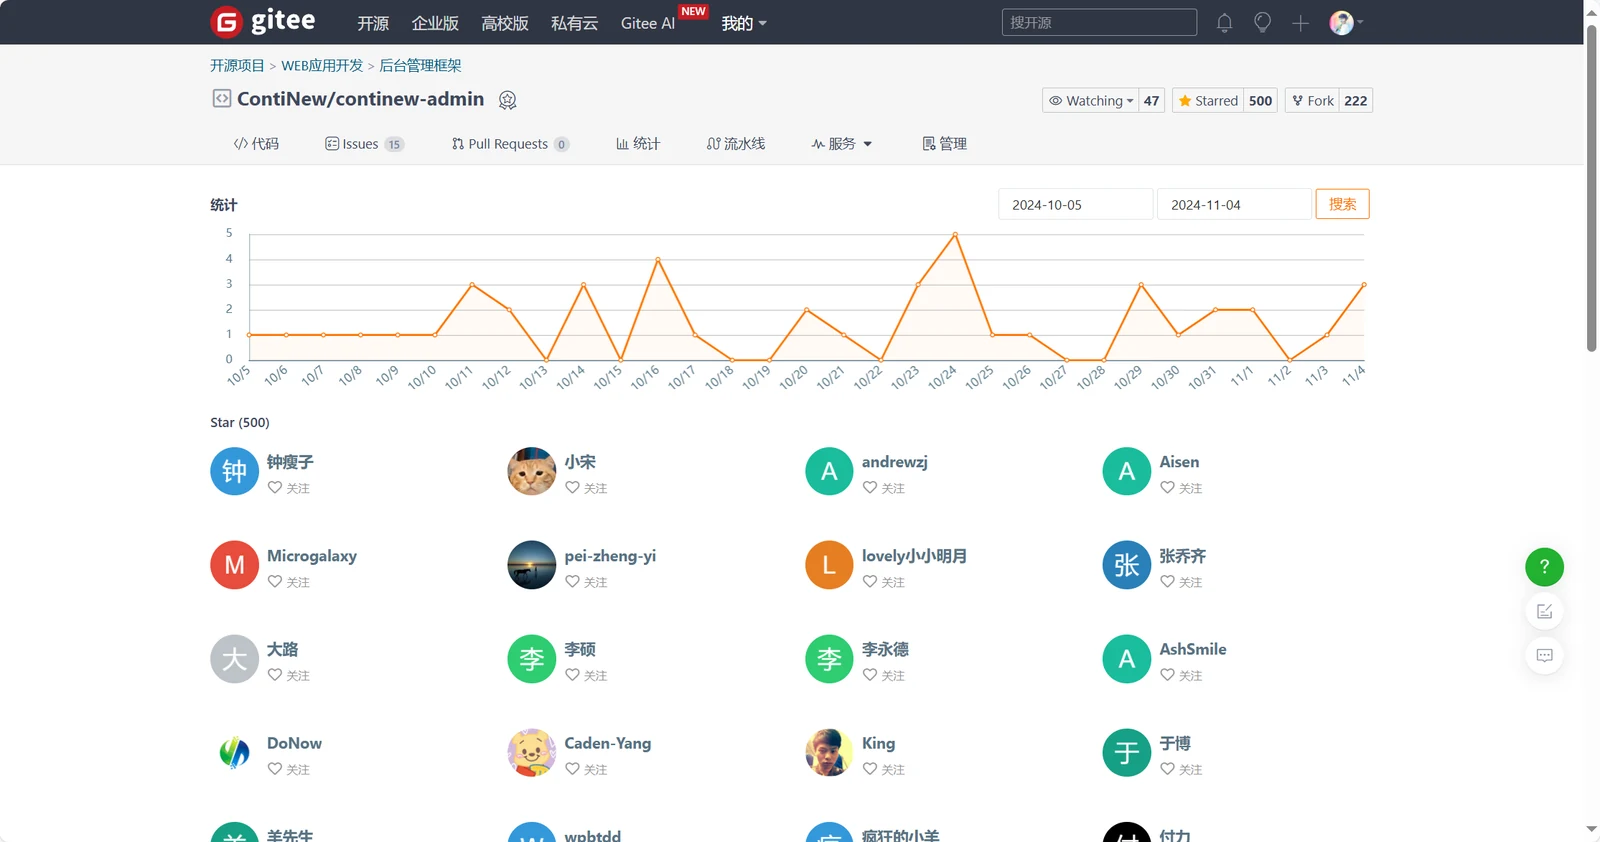Open the start date 2024-10-05 picker
Viewport: 1600px width, 842px height.
tap(1075, 204)
